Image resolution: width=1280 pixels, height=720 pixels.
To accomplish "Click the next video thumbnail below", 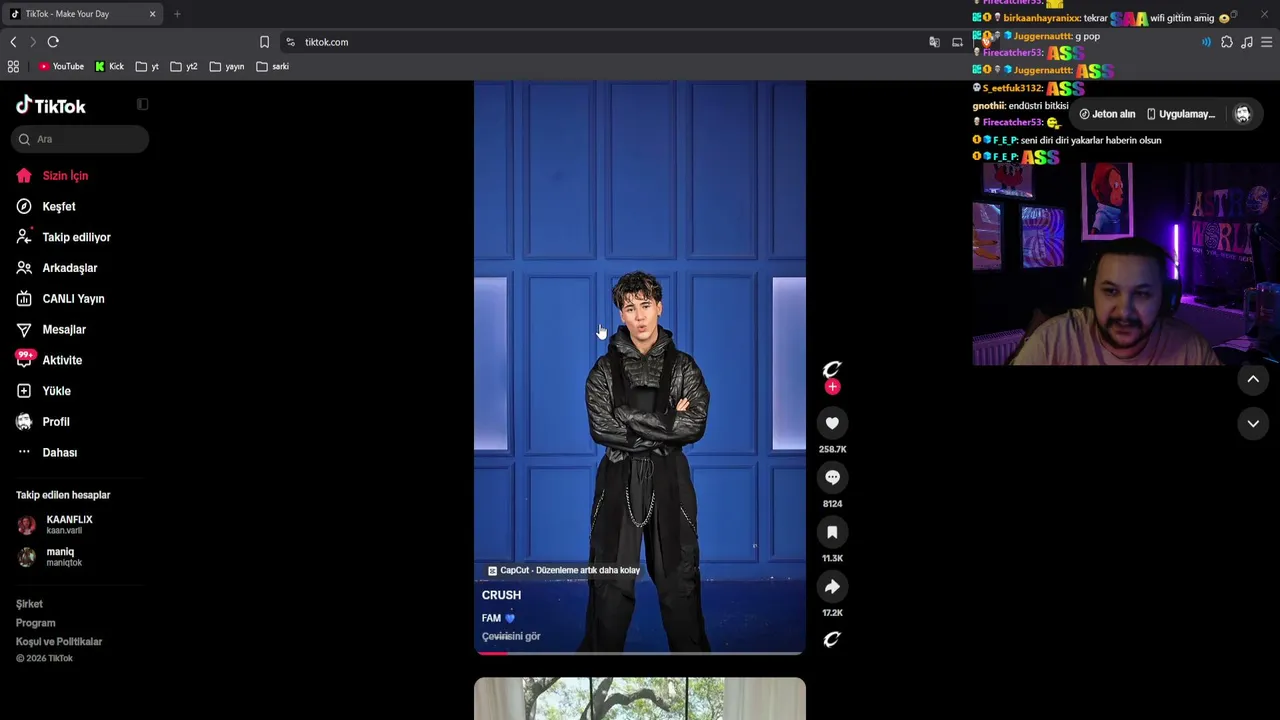I will (x=640, y=698).
